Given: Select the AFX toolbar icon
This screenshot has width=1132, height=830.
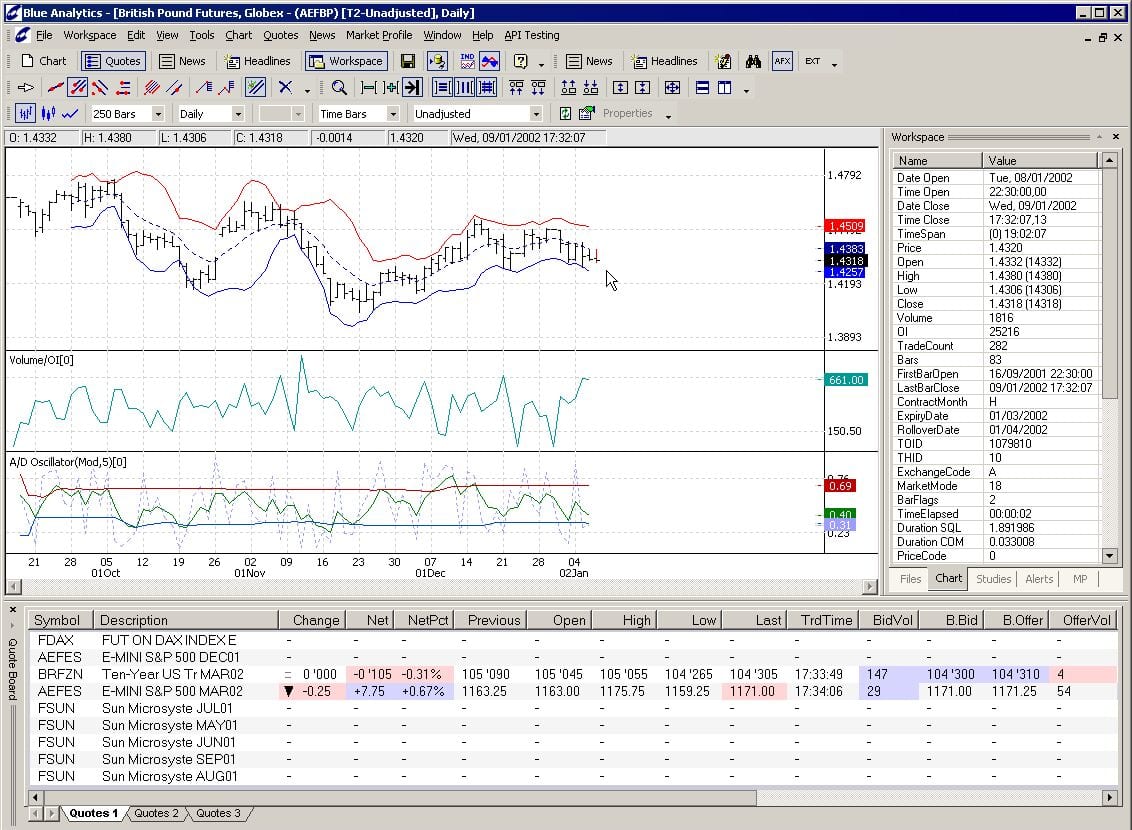Looking at the screenshot, I should point(781,61).
